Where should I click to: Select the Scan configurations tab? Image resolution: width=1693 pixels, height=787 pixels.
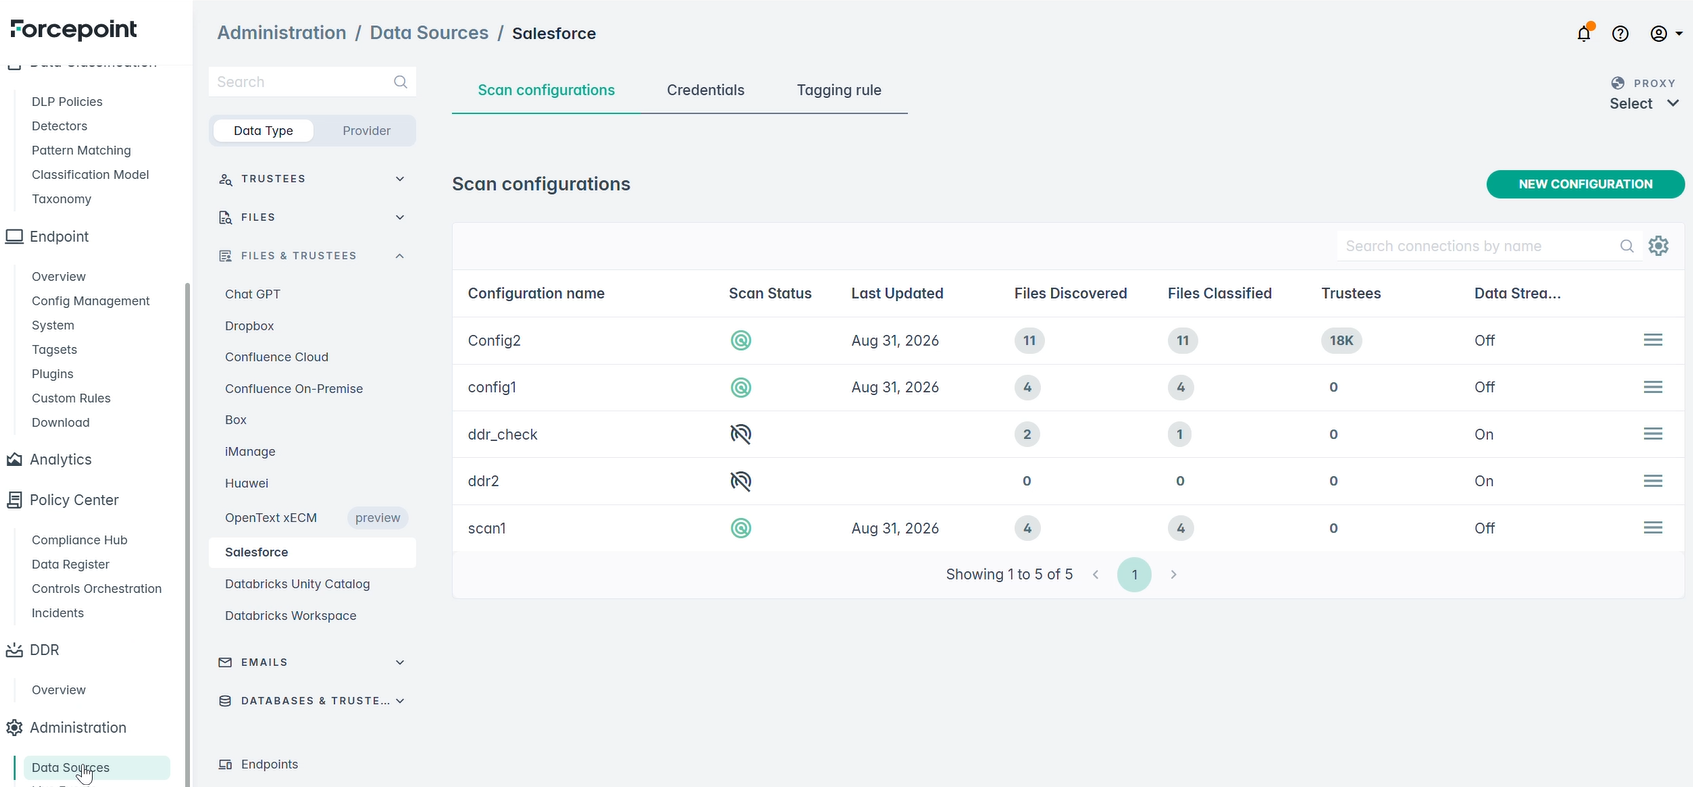546,90
